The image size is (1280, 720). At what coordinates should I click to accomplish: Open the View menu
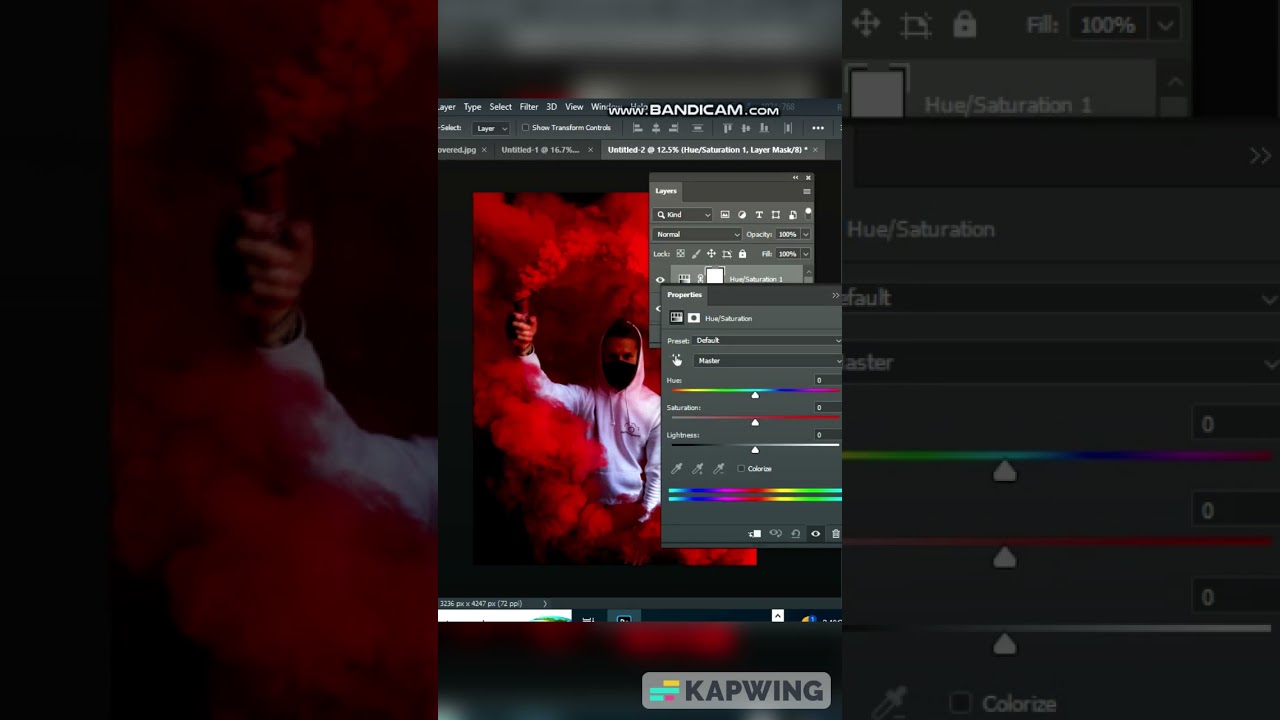pos(574,107)
